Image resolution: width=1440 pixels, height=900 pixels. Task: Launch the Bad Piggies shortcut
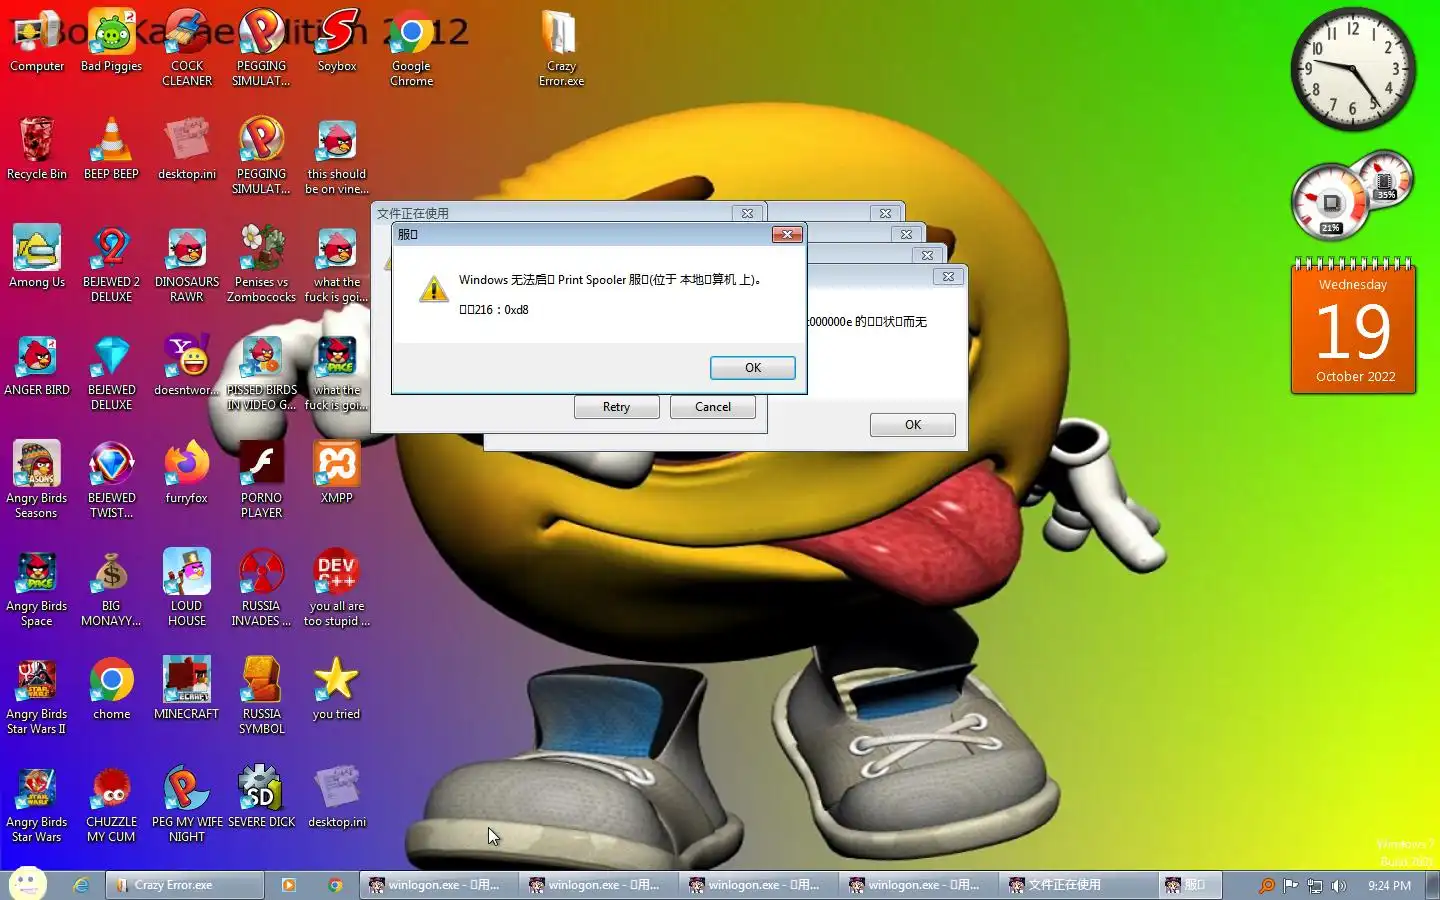click(111, 42)
